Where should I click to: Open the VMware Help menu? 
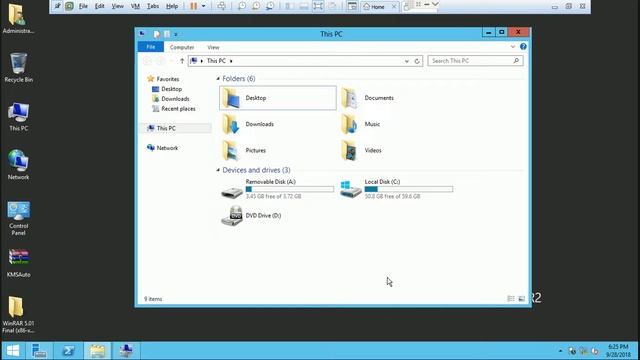tap(172, 6)
